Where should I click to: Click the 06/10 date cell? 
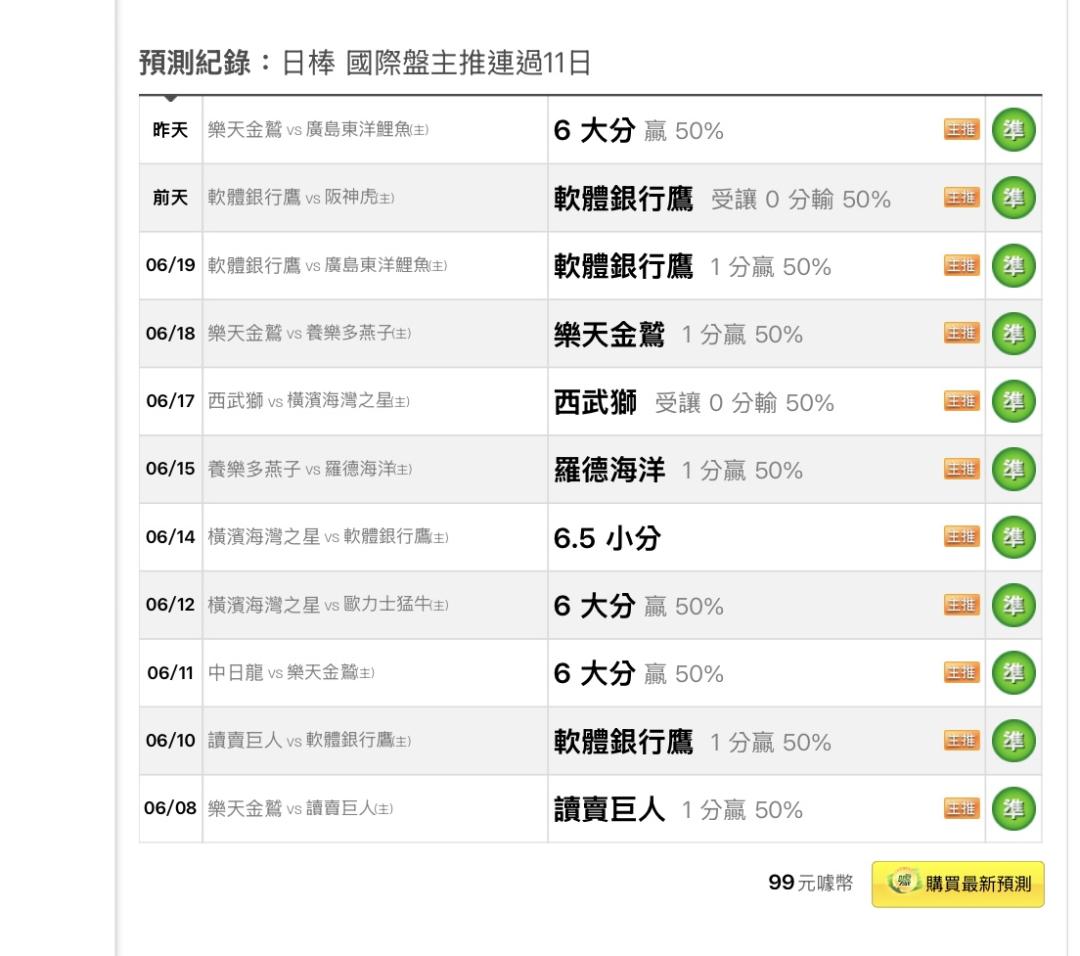coord(170,740)
